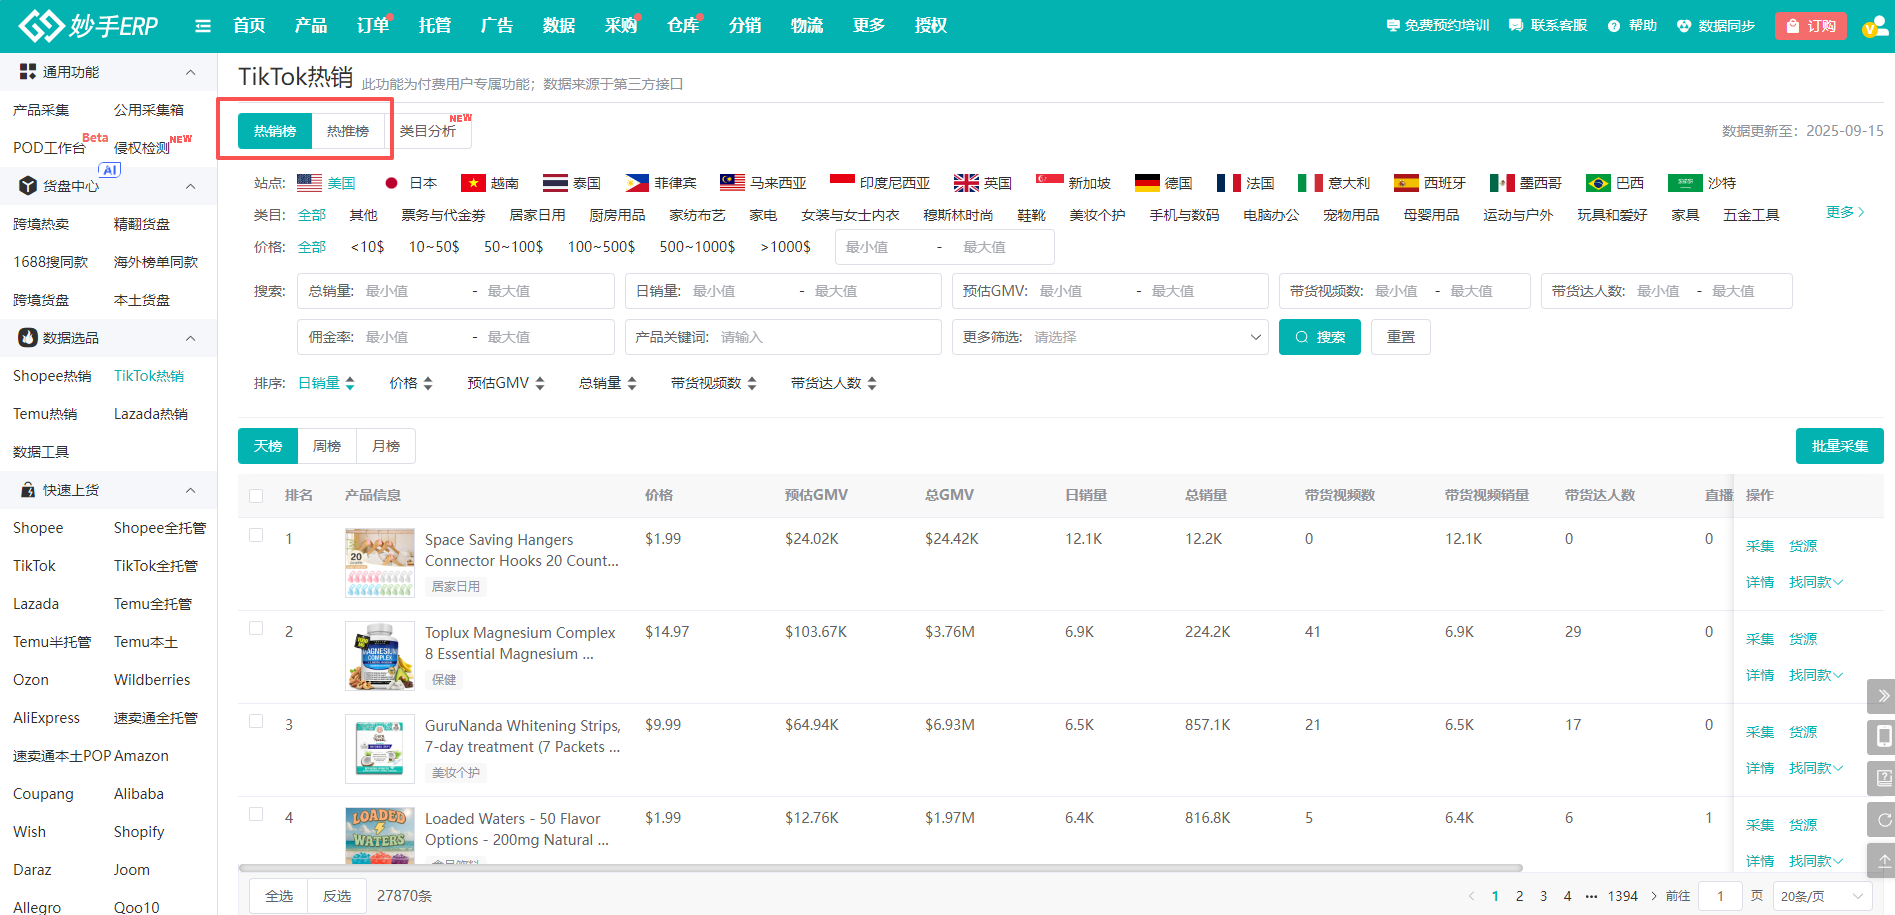Select the USA flag site icon
This screenshot has width=1895, height=915.
[x=310, y=183]
